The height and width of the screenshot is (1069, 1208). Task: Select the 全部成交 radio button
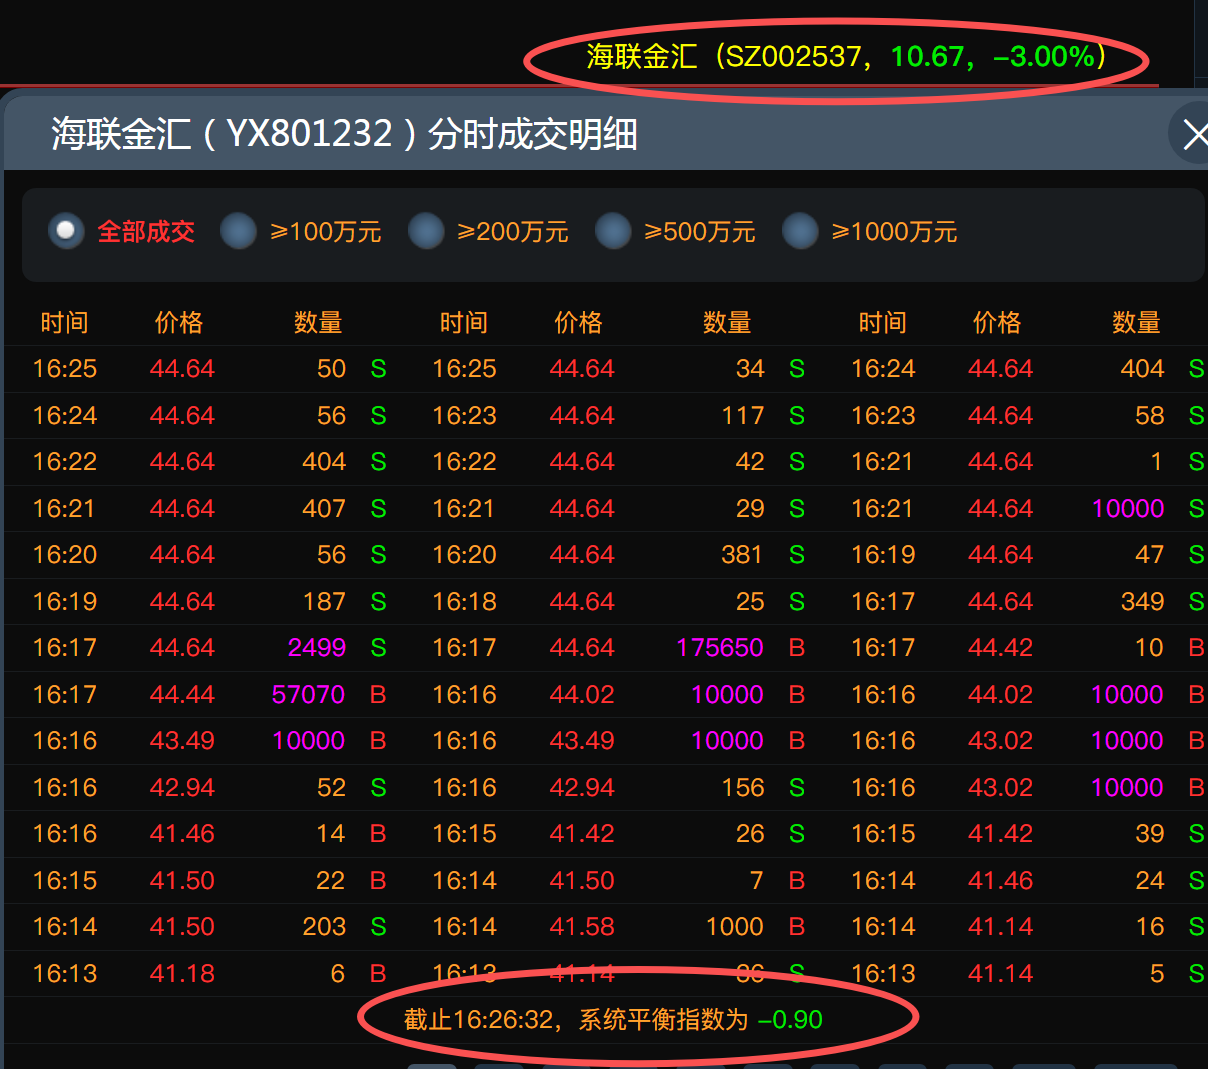[x=66, y=231]
